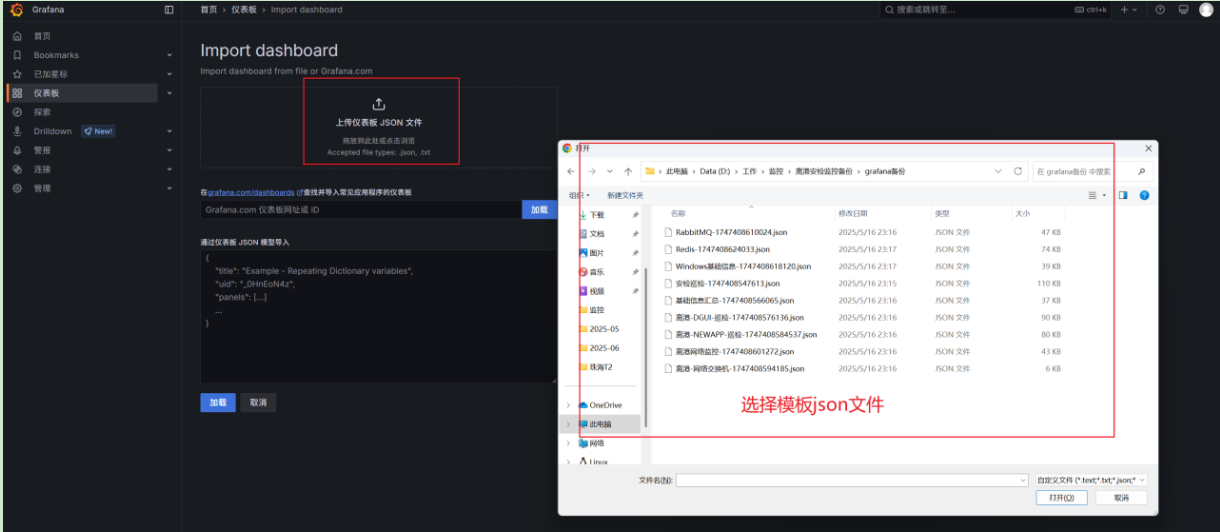
Task: Open 下载 in the navigation pane
Action: click(x=597, y=215)
